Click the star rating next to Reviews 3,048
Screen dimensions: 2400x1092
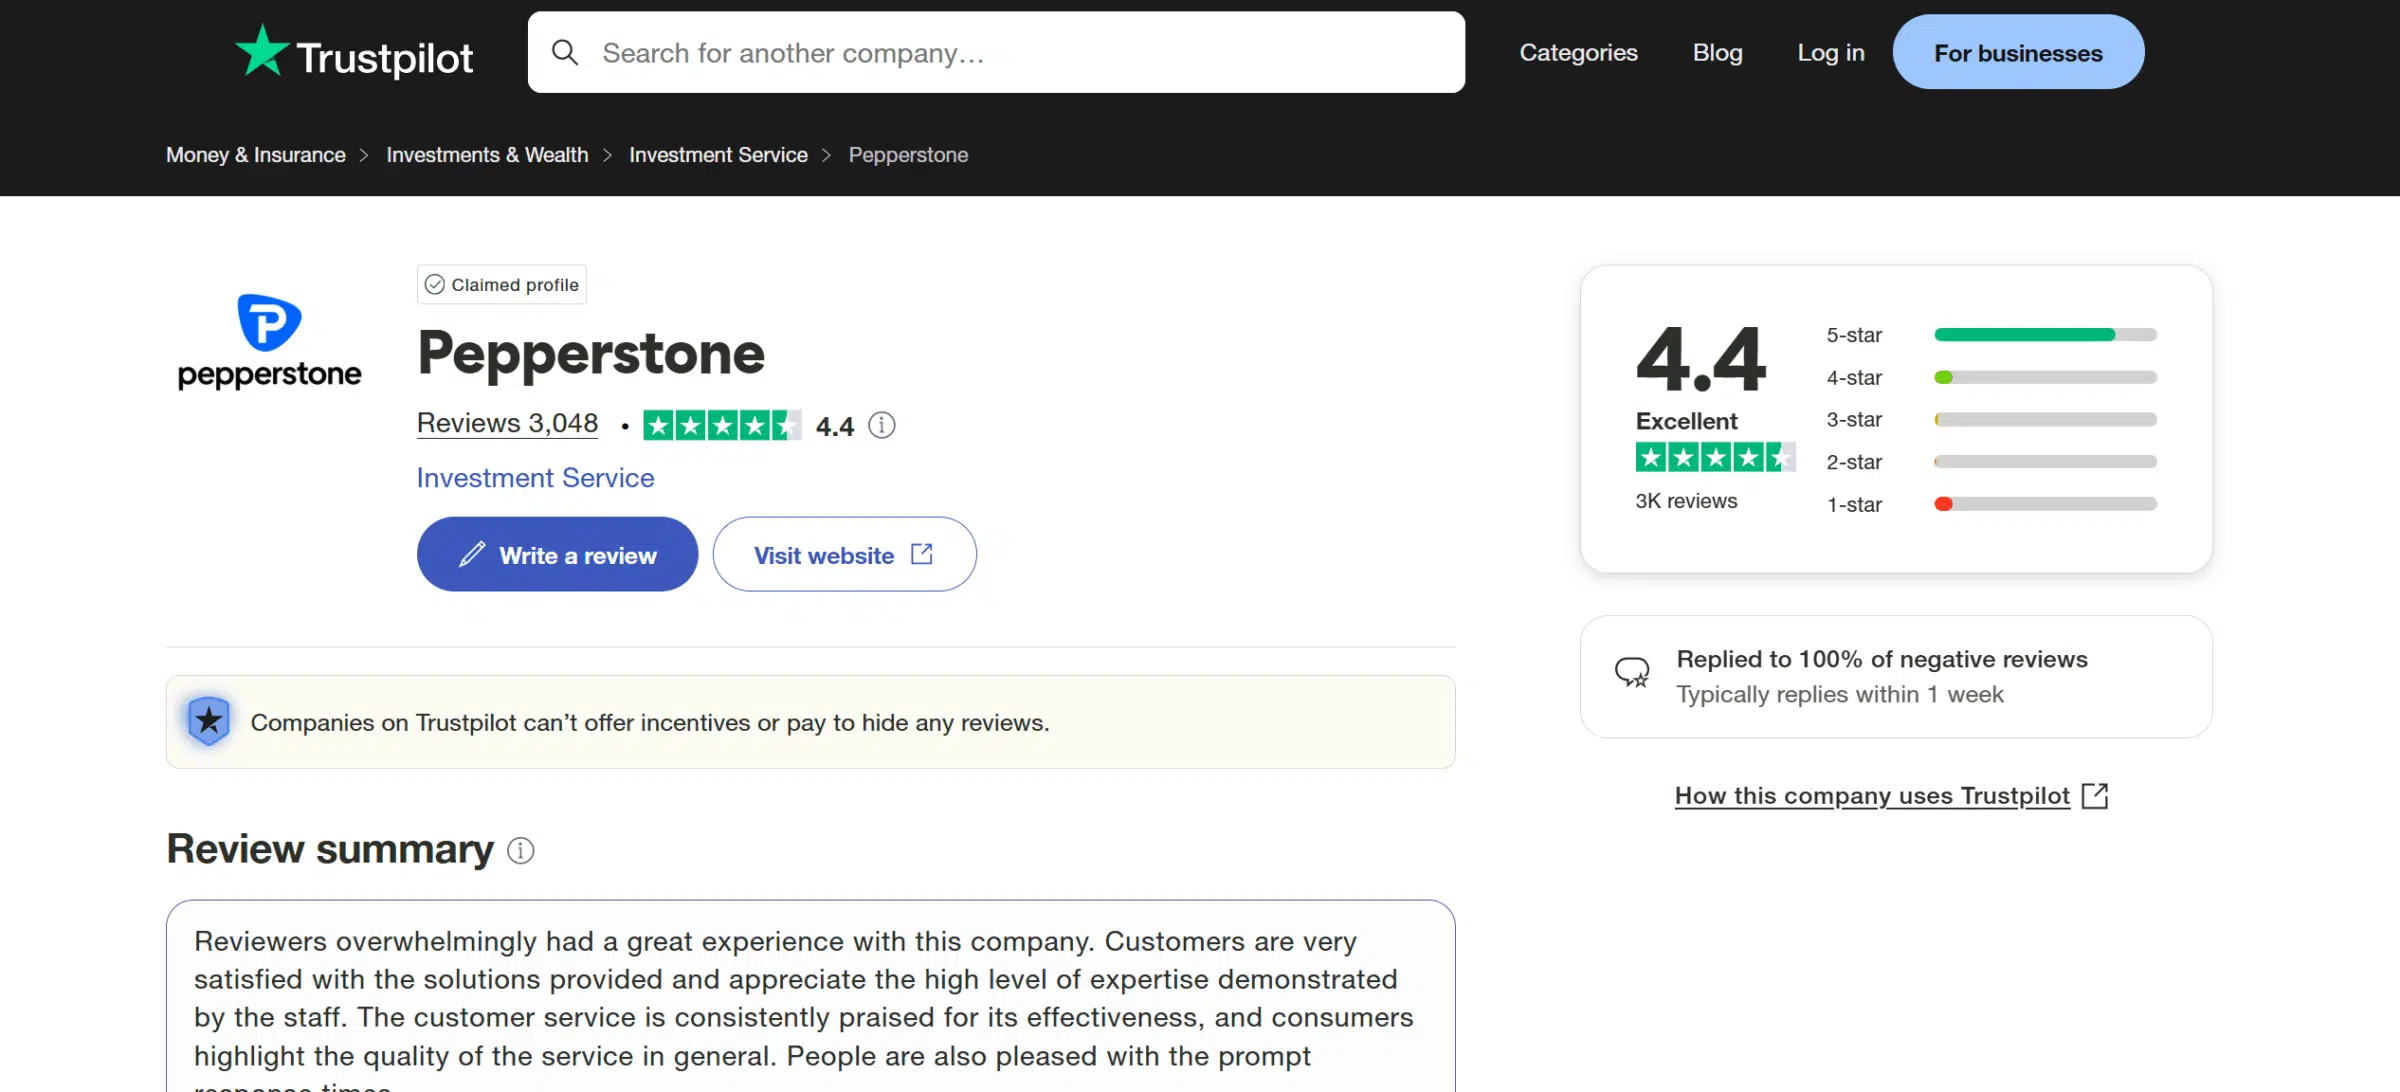(x=722, y=425)
